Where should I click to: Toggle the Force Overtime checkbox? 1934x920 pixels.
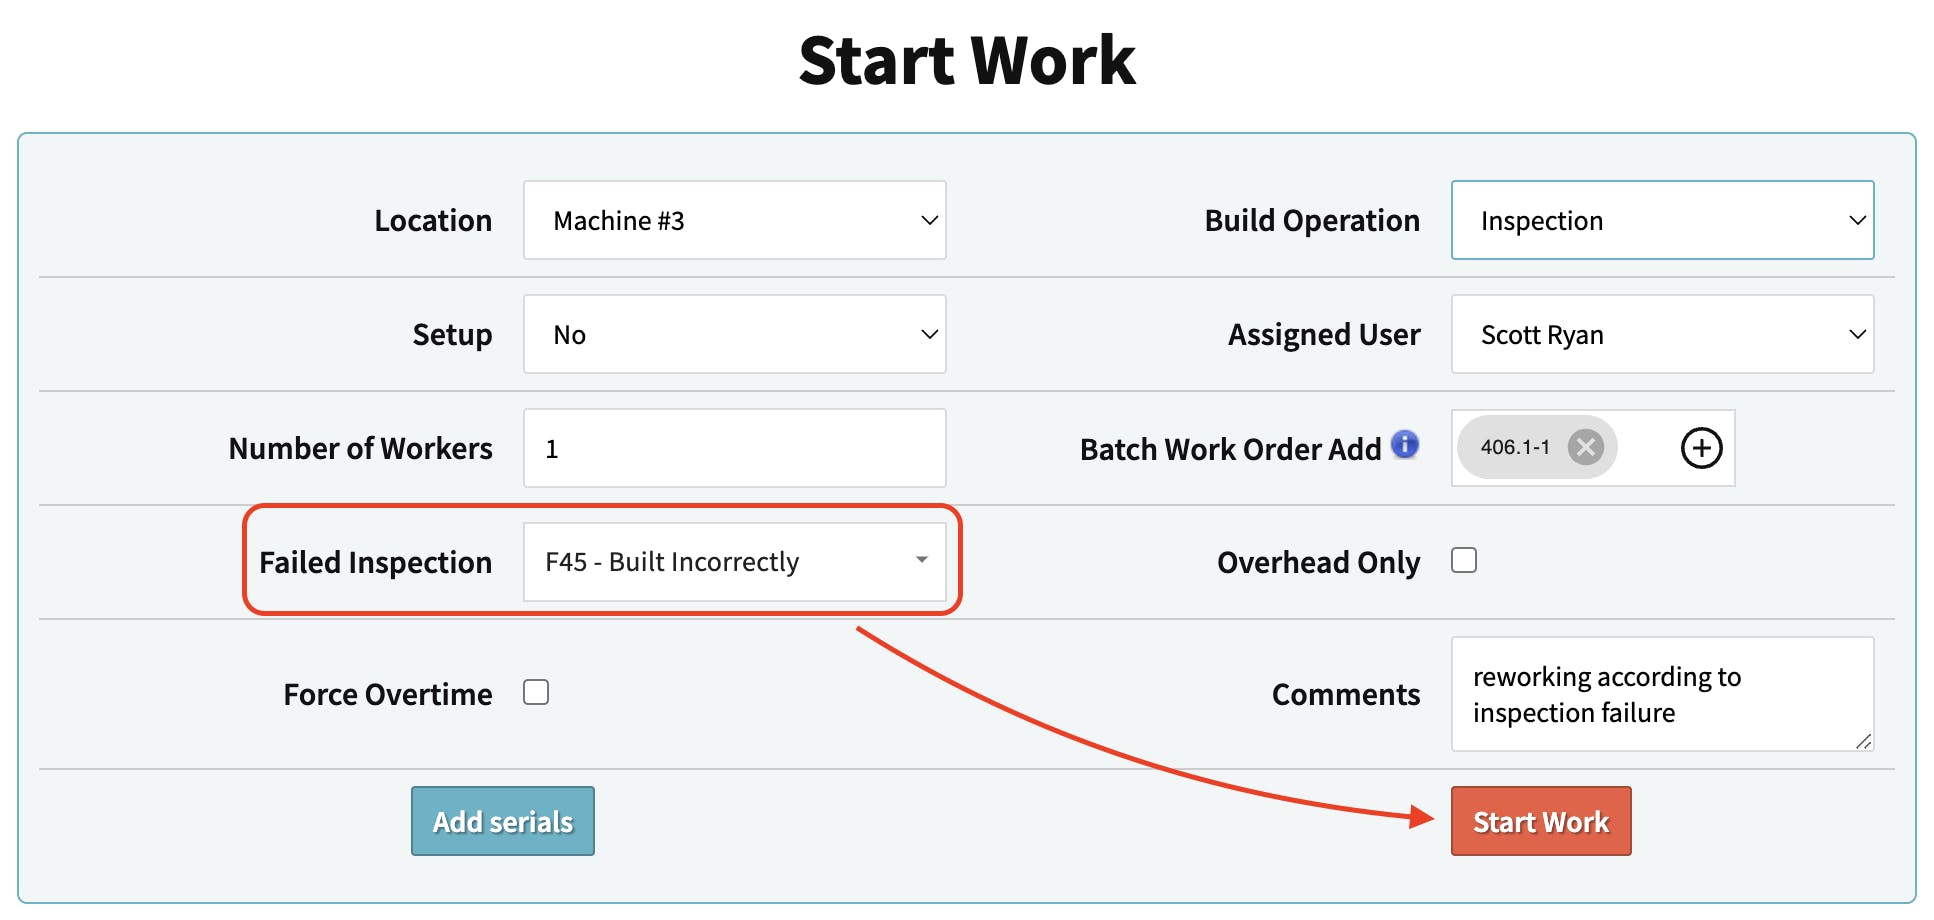click(x=536, y=692)
